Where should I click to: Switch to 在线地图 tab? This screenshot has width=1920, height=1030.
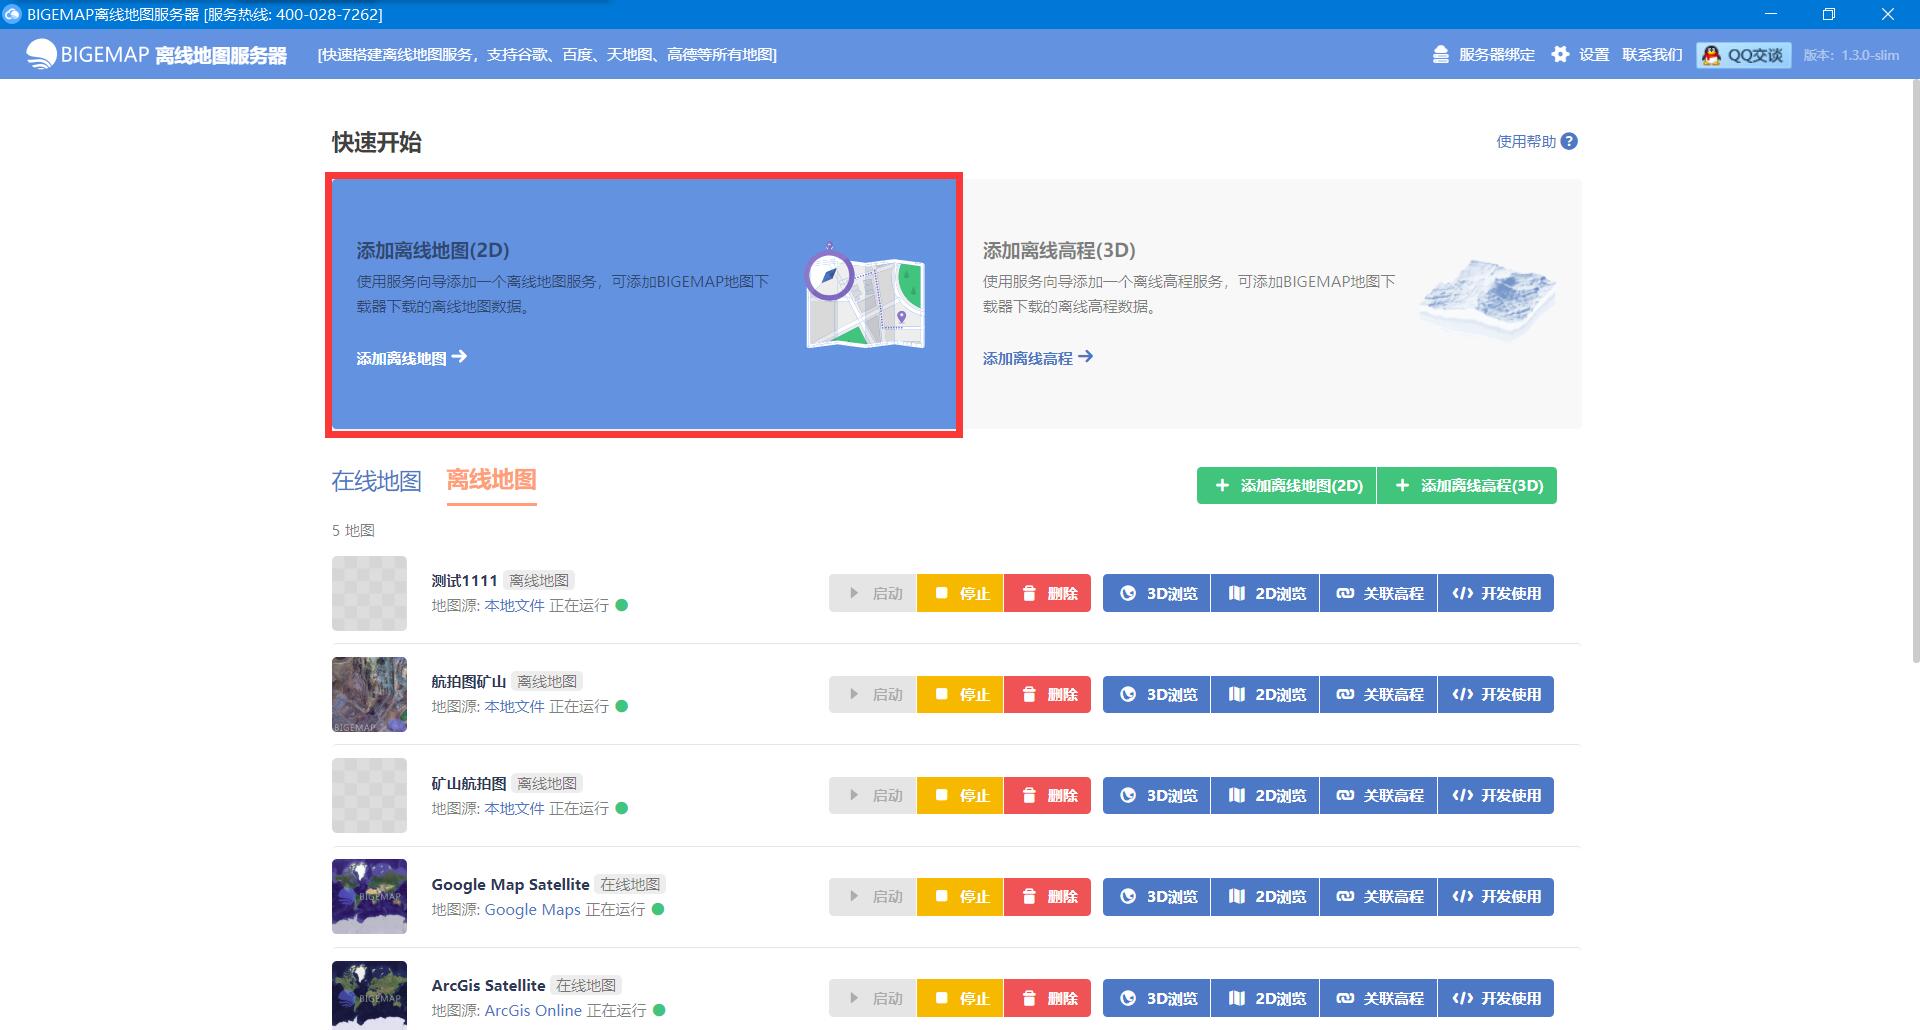click(376, 481)
